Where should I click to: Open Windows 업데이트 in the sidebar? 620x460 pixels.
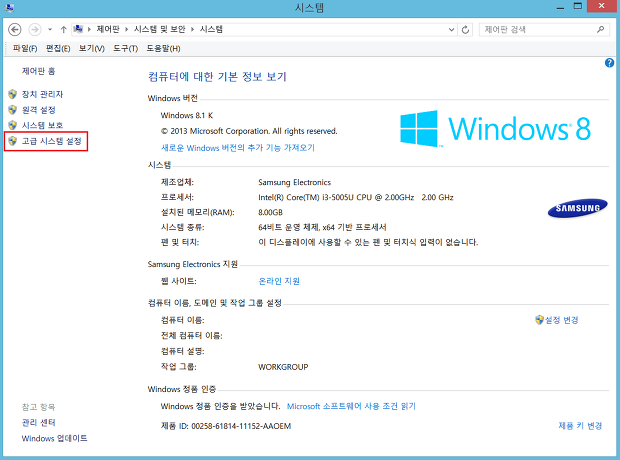[55, 438]
